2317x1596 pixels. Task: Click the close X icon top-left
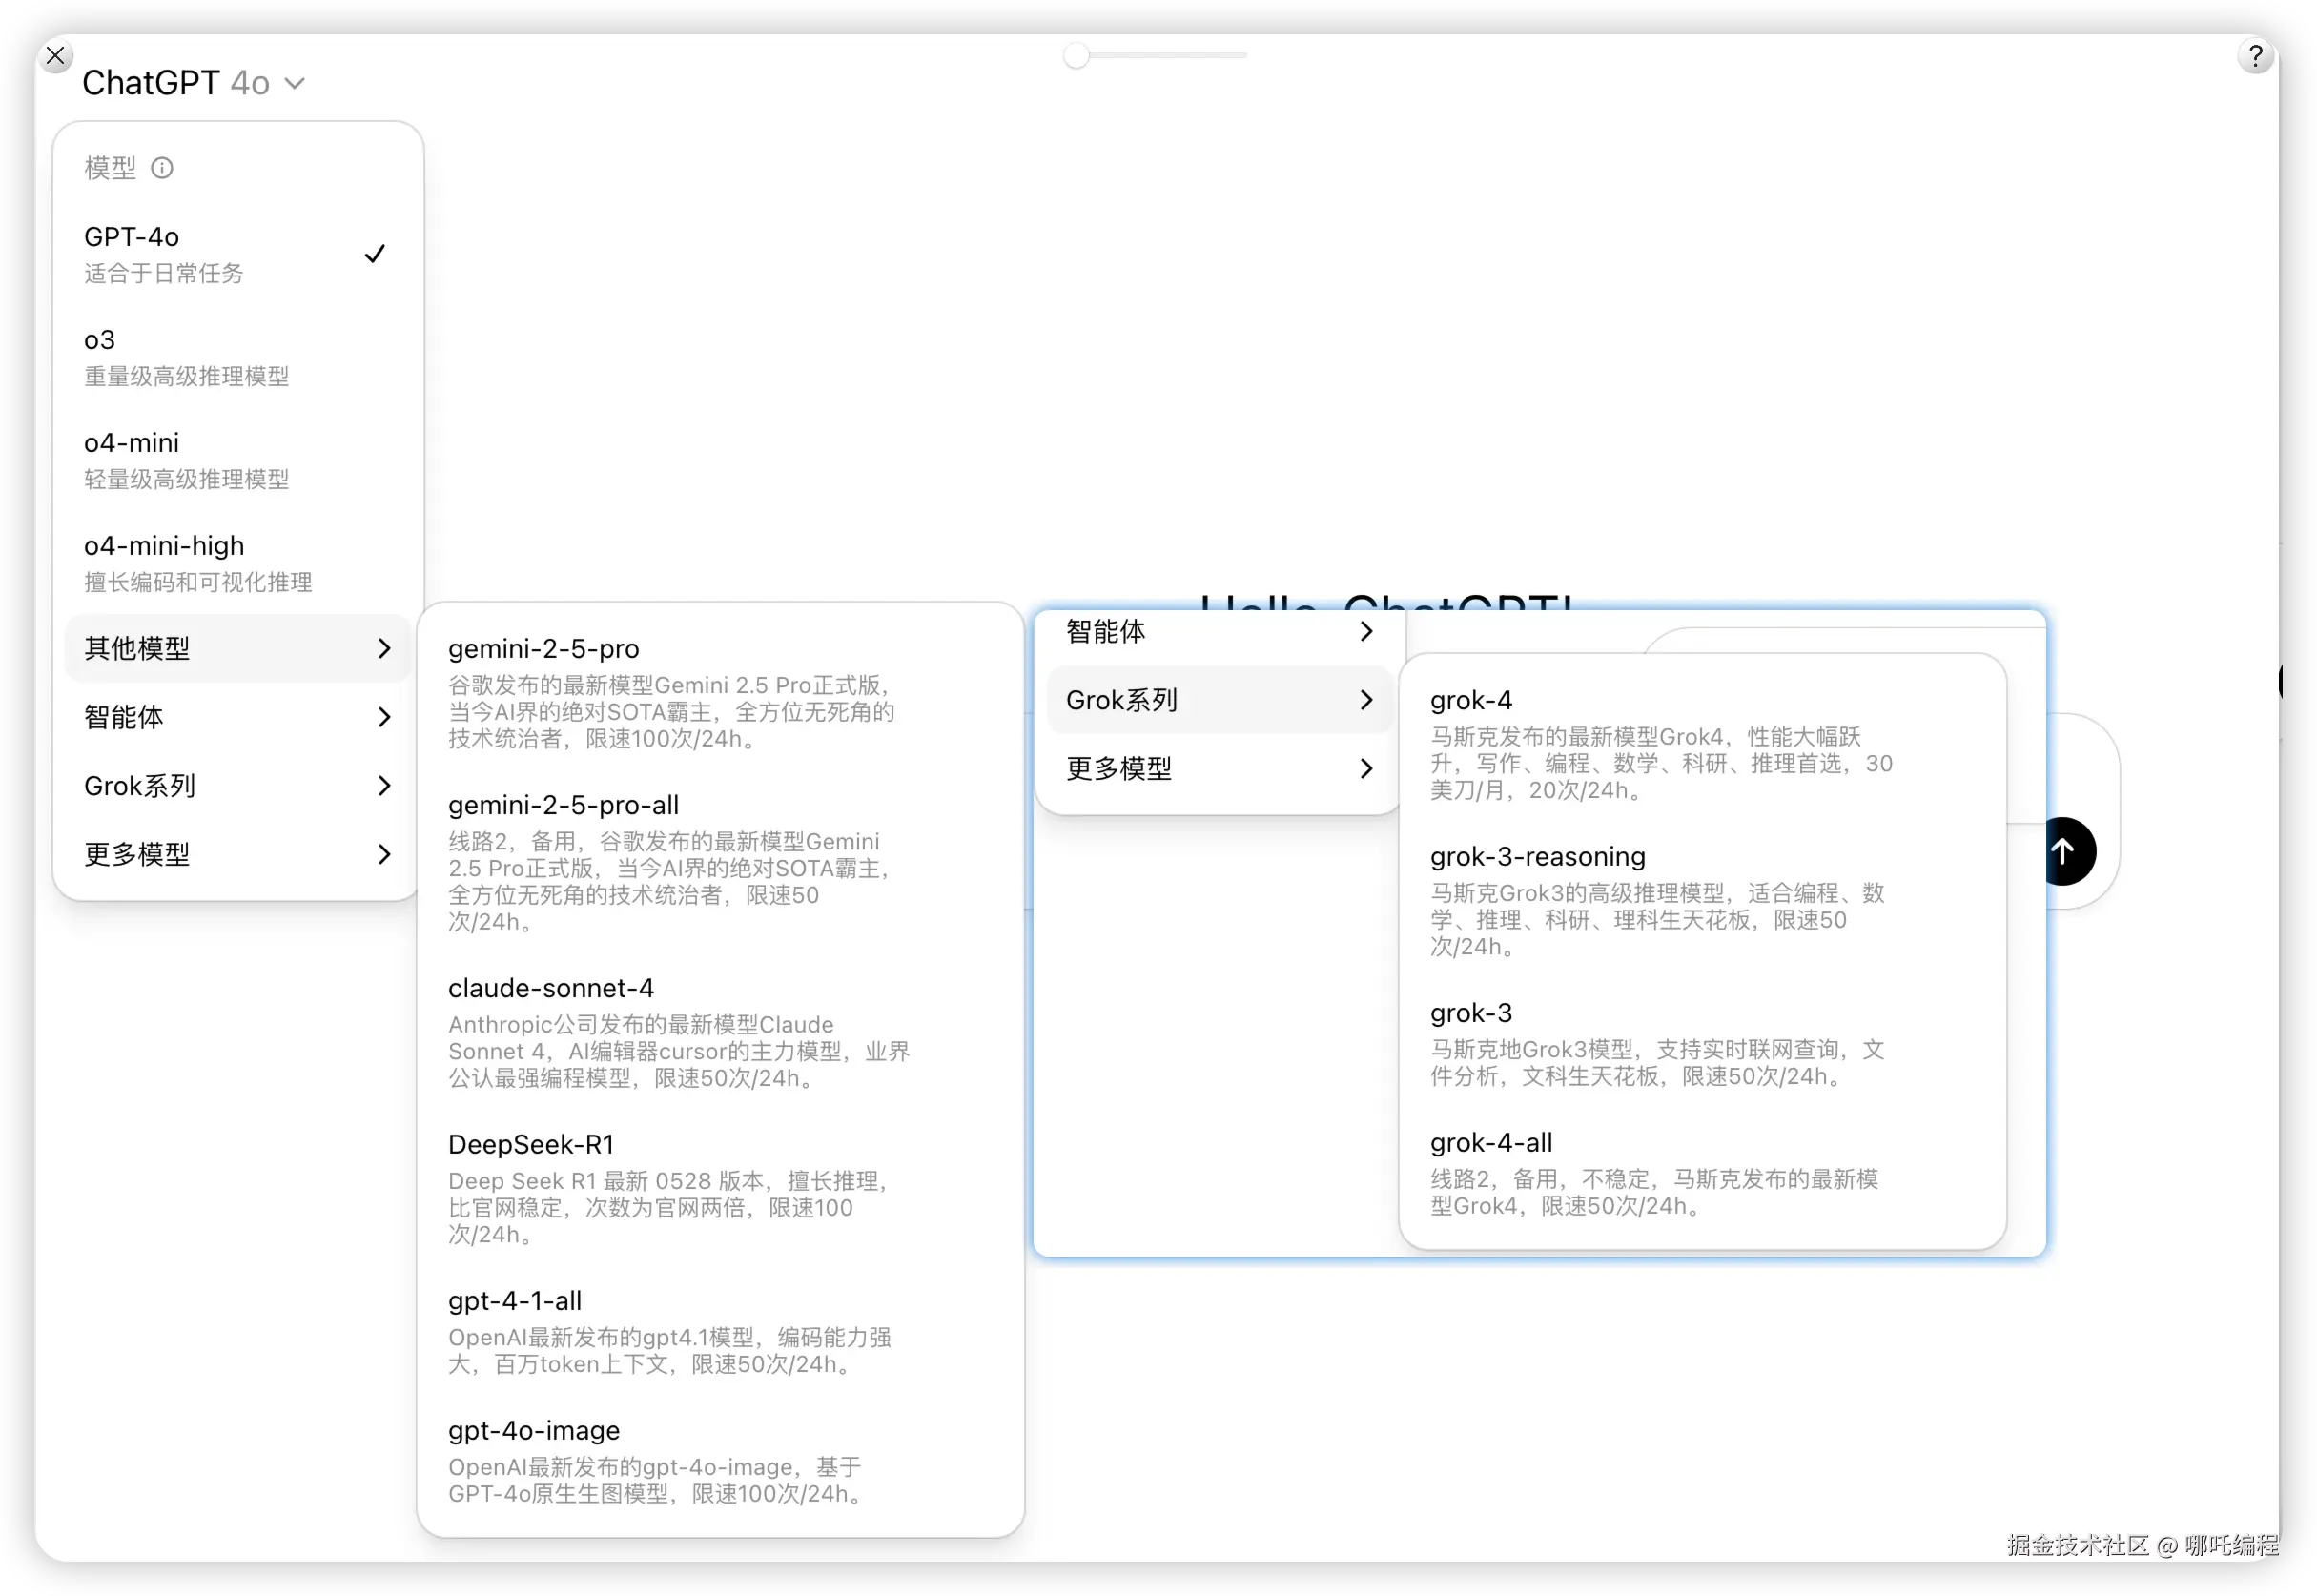[x=56, y=56]
